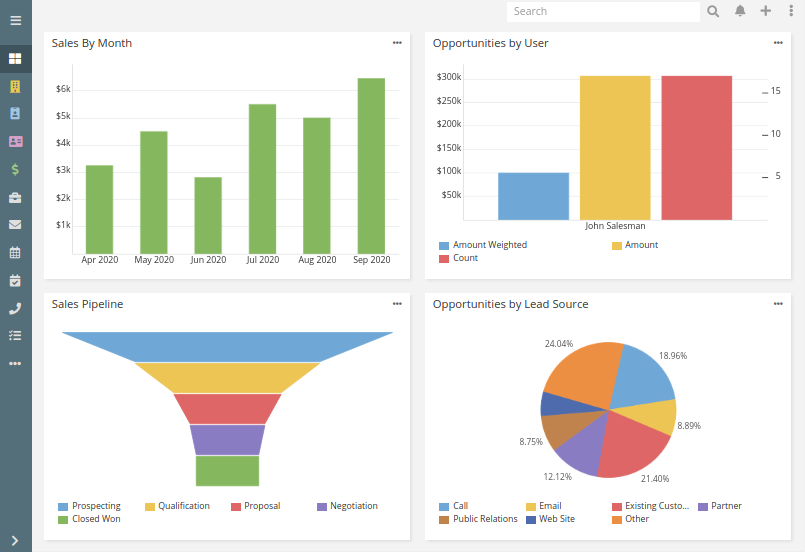Click the magnifying glass search icon
805x552 pixels.
click(713, 11)
